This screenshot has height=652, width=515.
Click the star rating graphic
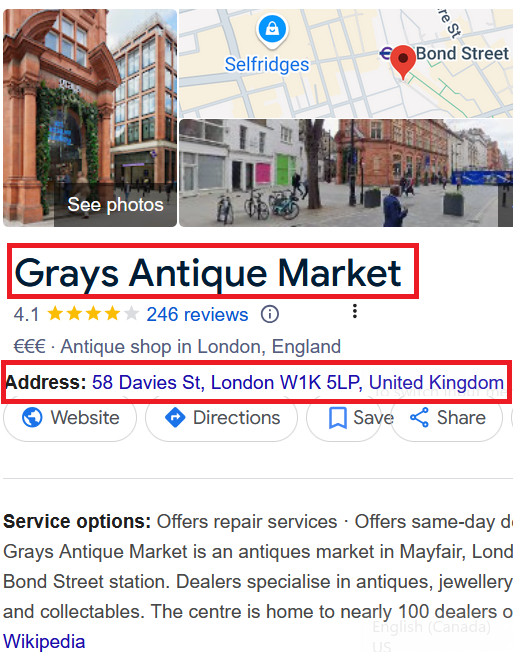click(93, 314)
